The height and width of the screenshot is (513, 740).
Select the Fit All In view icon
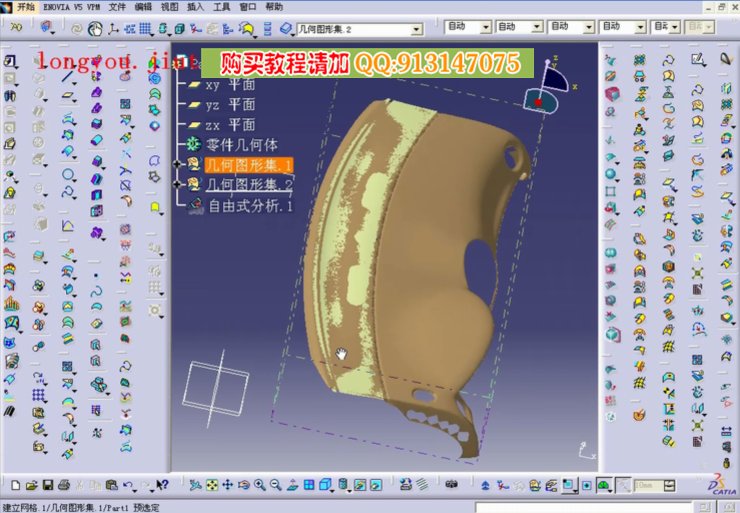pos(211,485)
